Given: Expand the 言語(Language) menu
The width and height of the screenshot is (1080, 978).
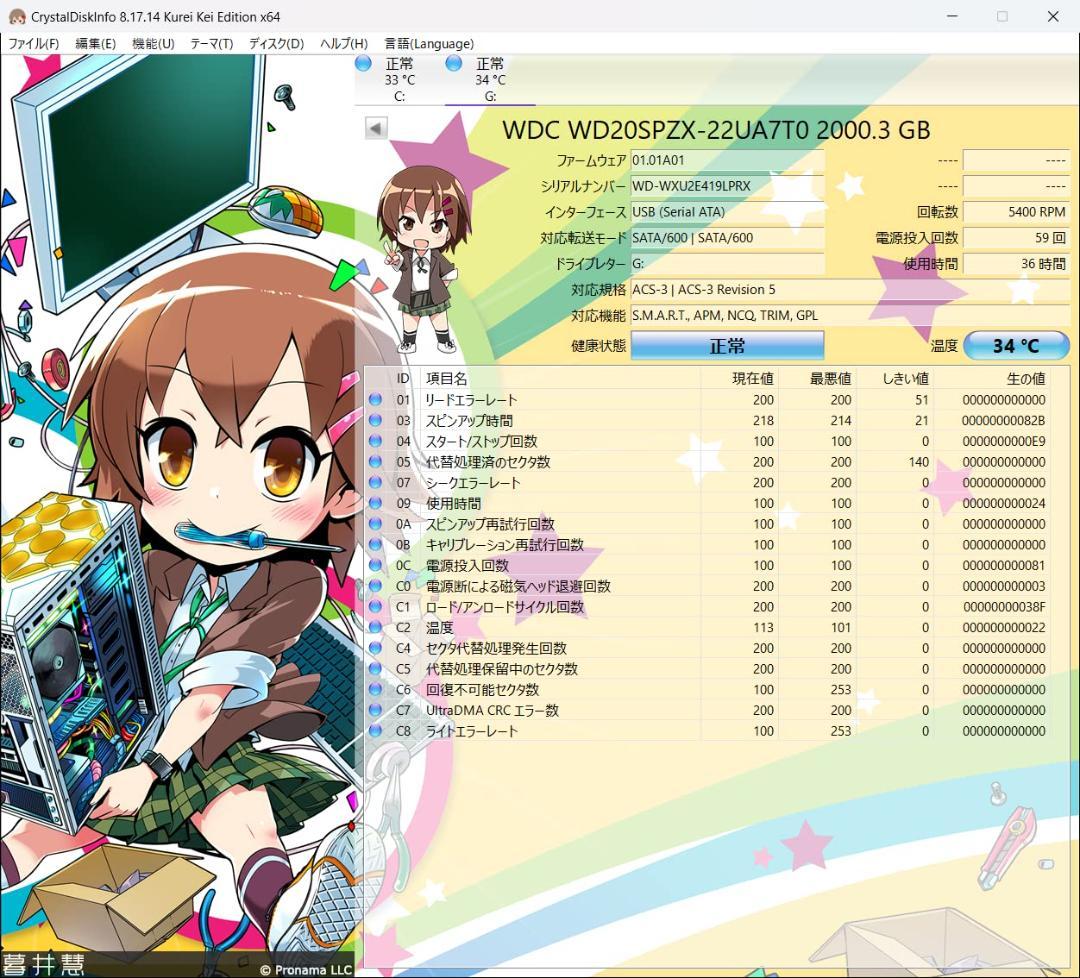Looking at the screenshot, I should point(429,44).
